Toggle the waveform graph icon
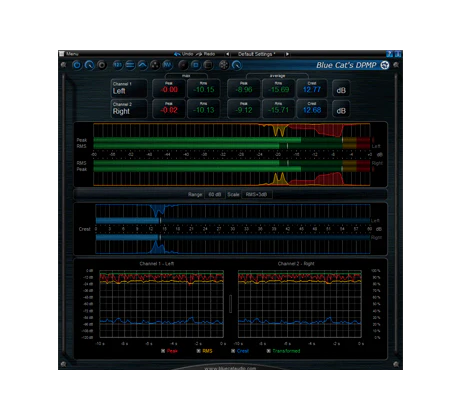Screen dimensions: 460x416 (167, 65)
